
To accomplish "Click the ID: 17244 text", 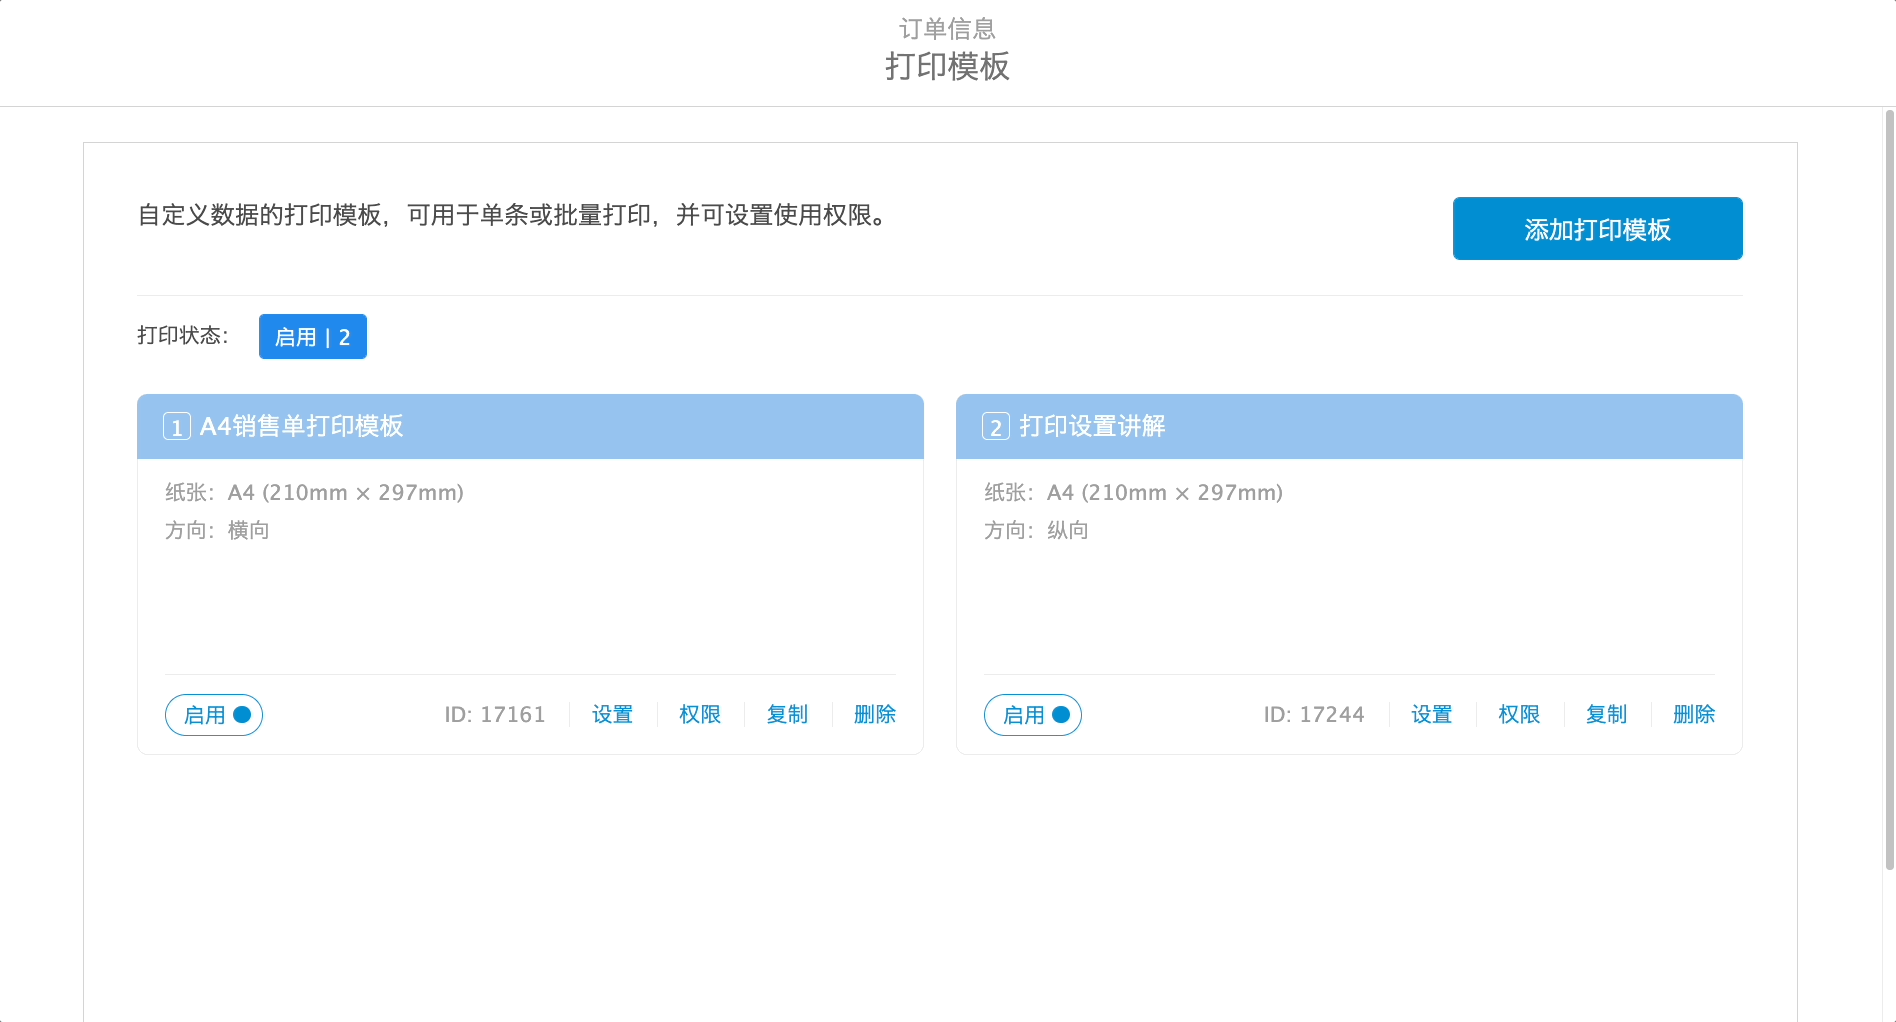I will pyautogui.click(x=1314, y=714).
